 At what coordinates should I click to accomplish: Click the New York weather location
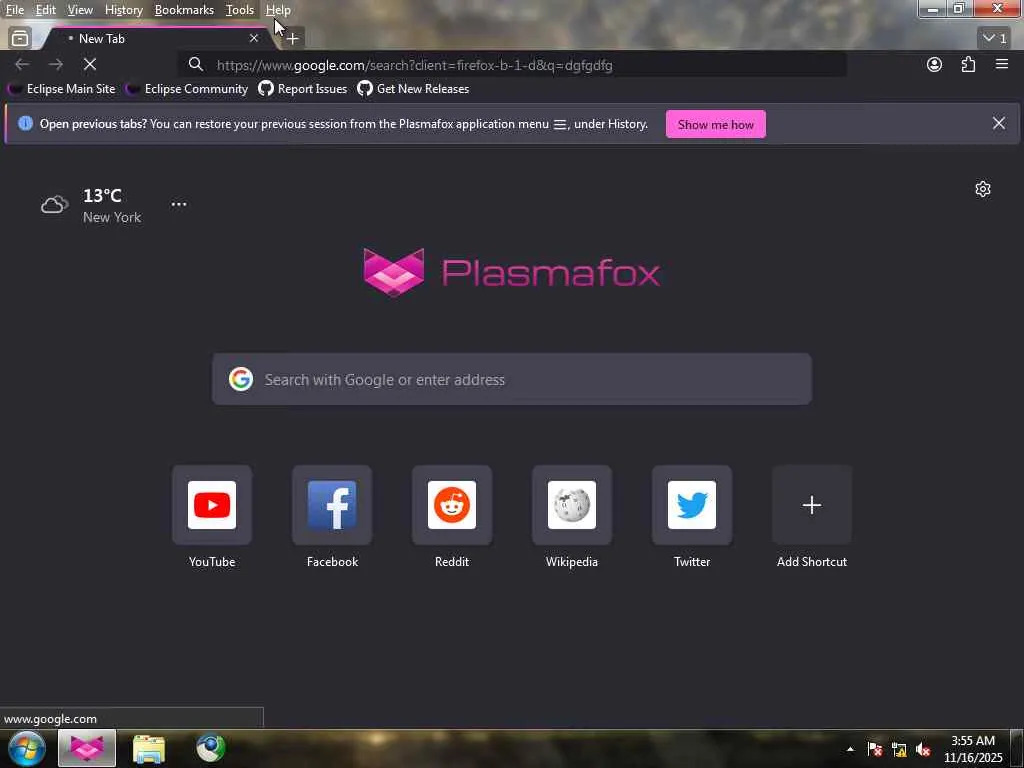point(112,217)
